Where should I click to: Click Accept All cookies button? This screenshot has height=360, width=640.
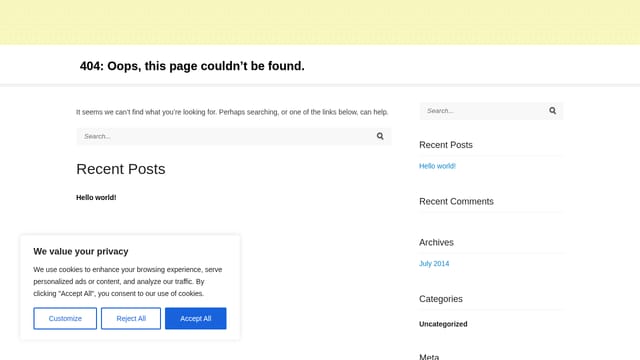(x=196, y=318)
